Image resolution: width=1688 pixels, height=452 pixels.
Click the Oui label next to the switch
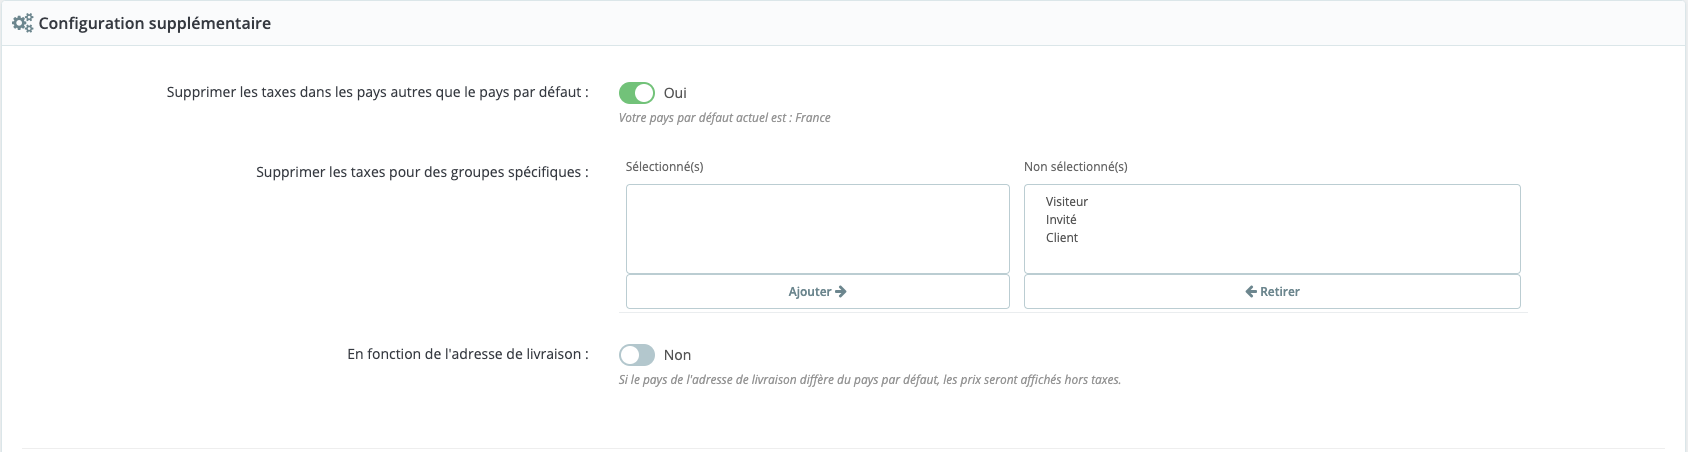tap(675, 93)
